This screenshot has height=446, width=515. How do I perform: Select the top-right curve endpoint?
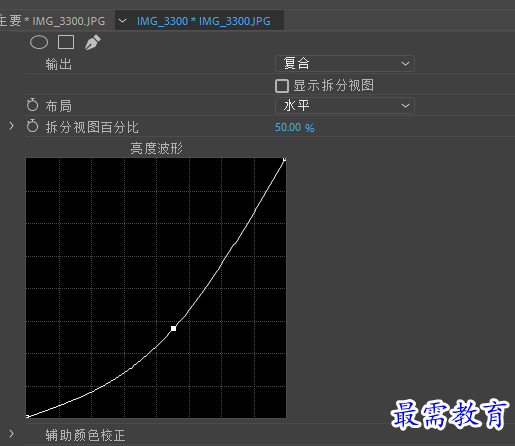point(284,160)
